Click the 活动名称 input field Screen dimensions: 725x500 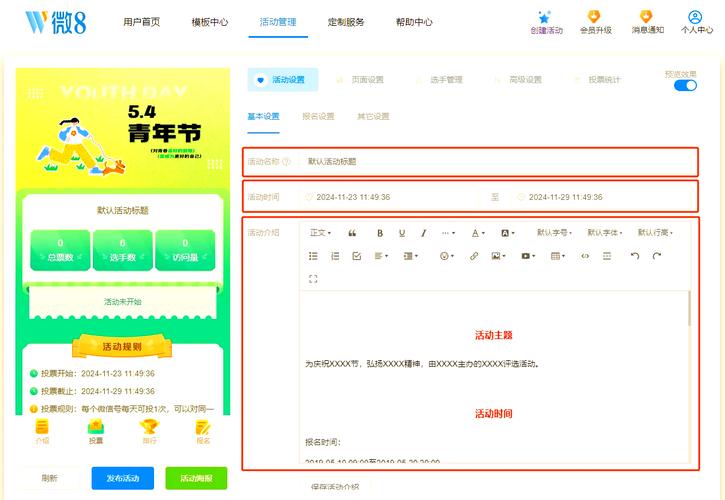coord(497,161)
